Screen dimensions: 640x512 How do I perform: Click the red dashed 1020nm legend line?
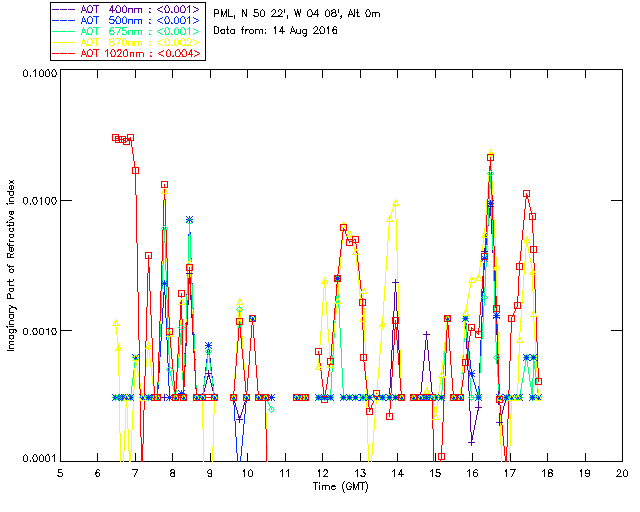click(64, 53)
